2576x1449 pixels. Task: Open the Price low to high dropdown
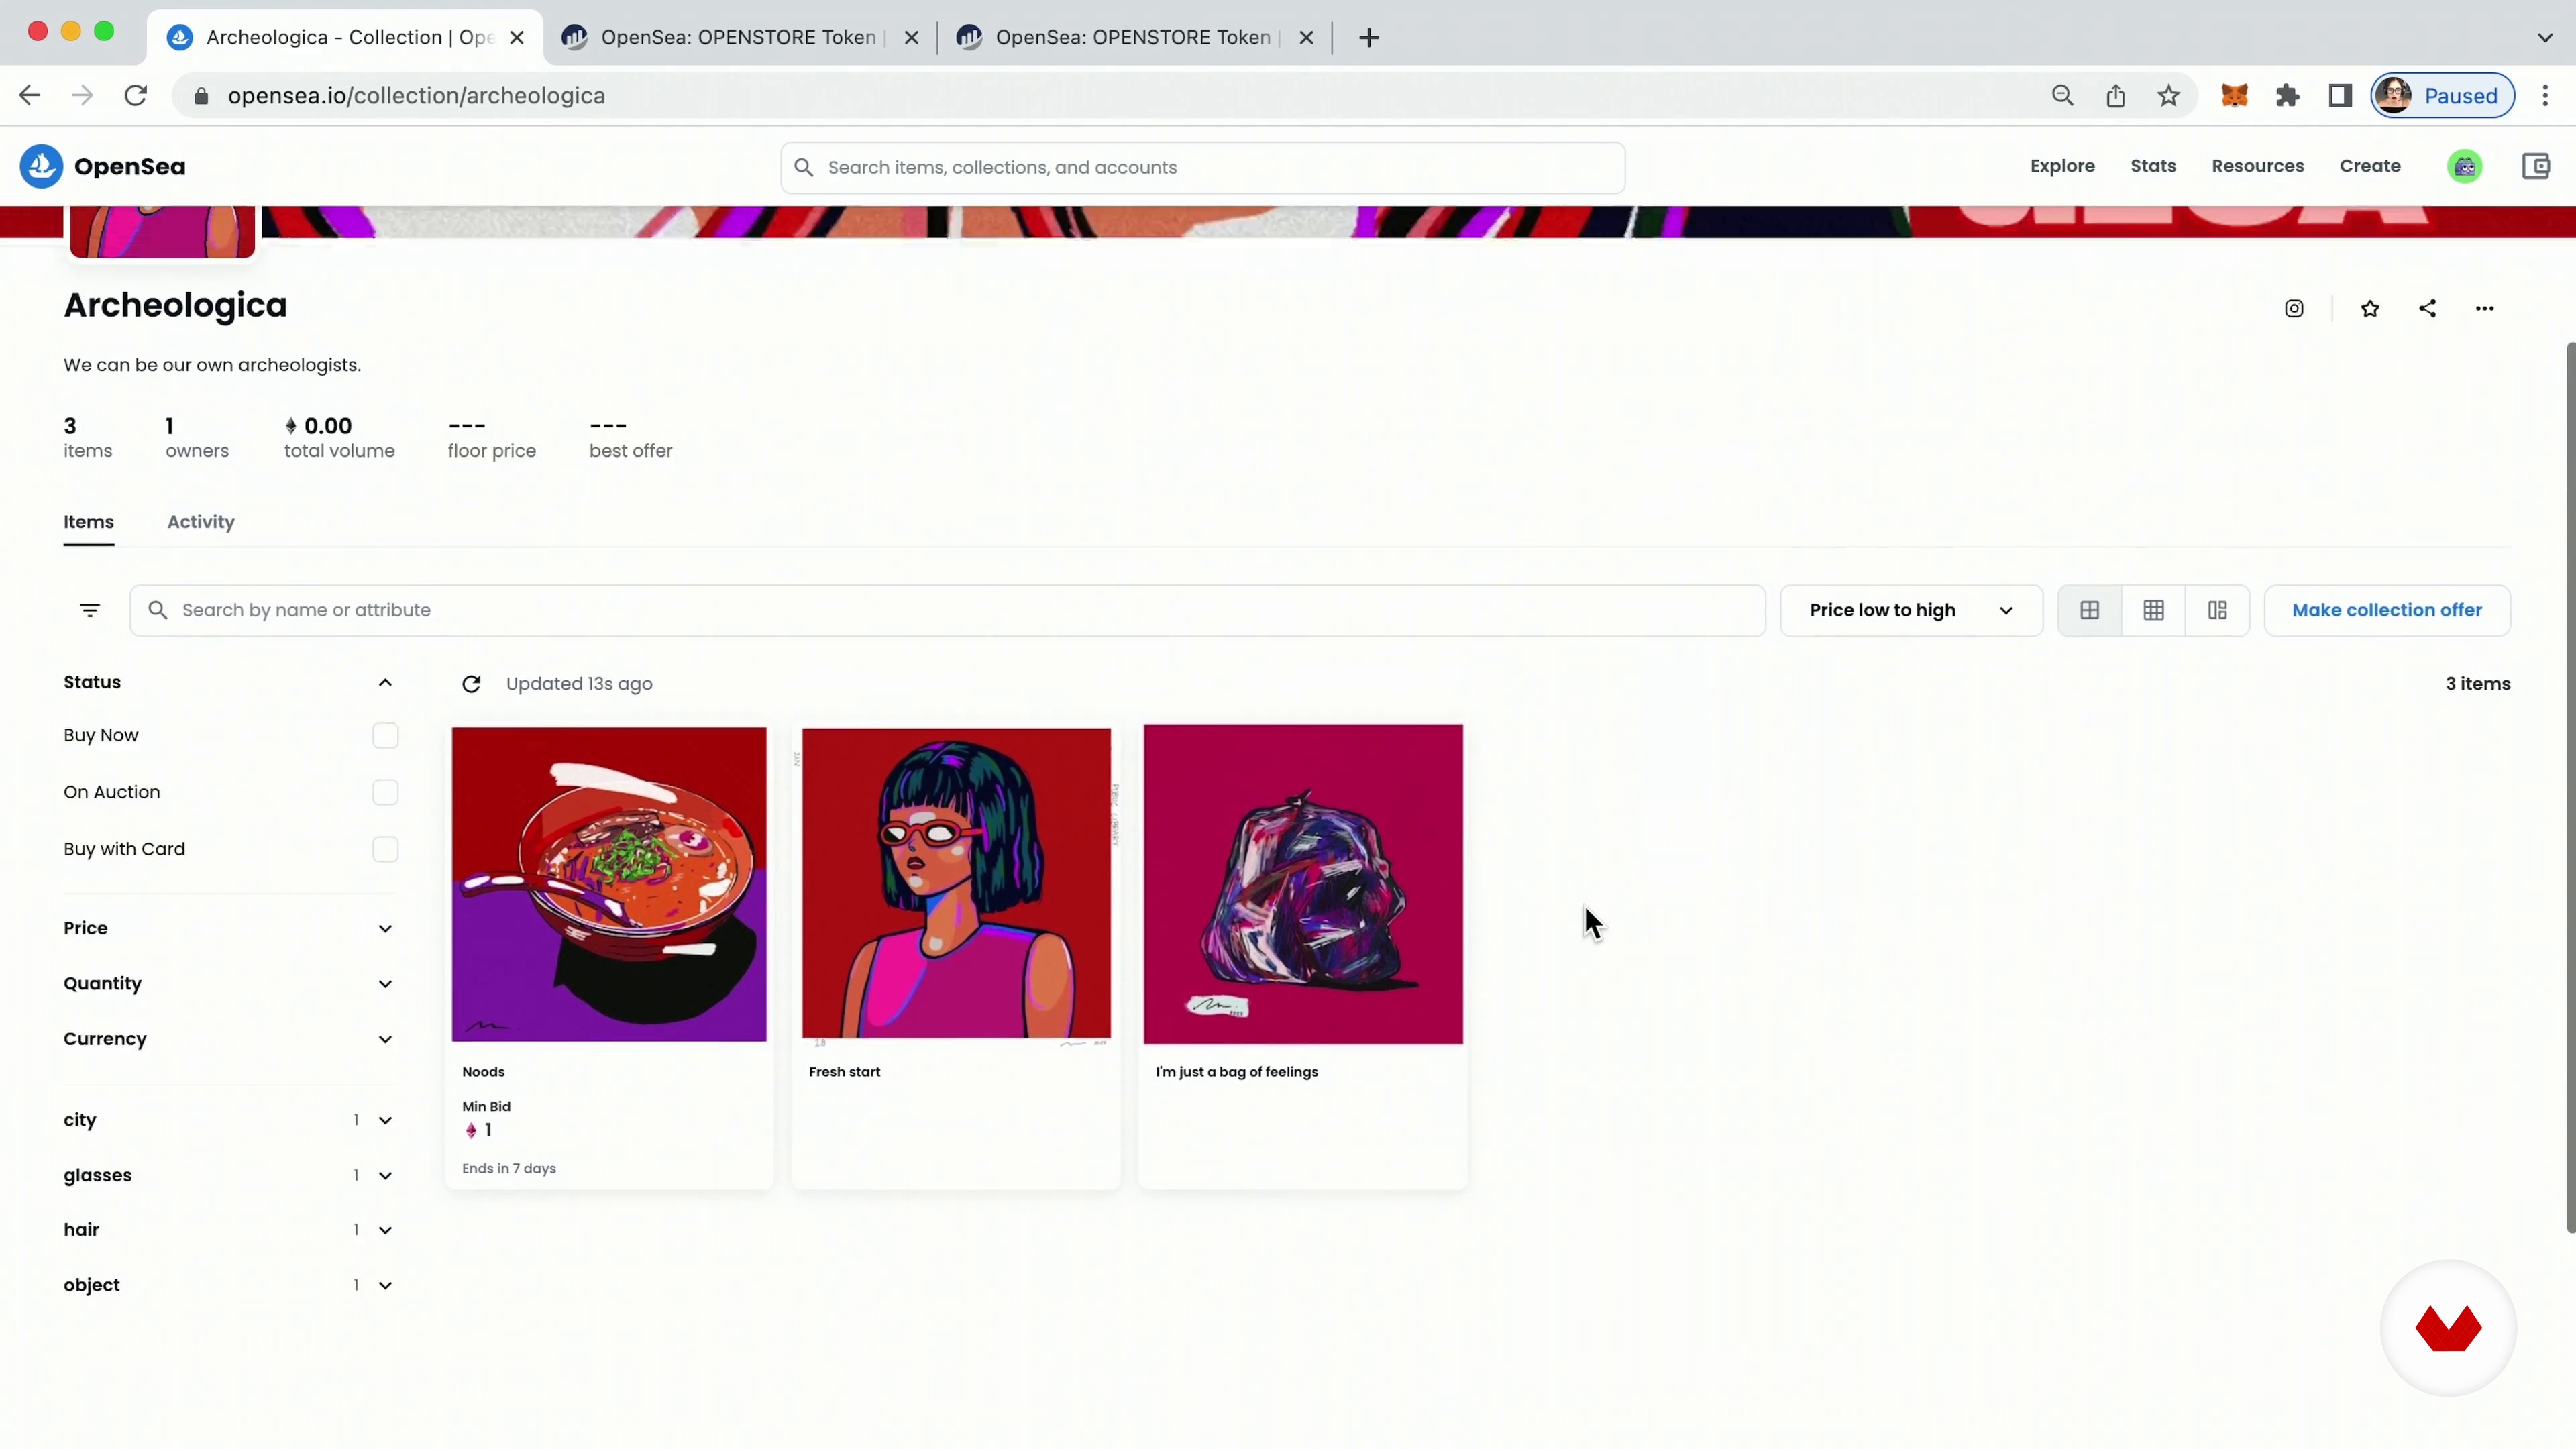[1911, 610]
